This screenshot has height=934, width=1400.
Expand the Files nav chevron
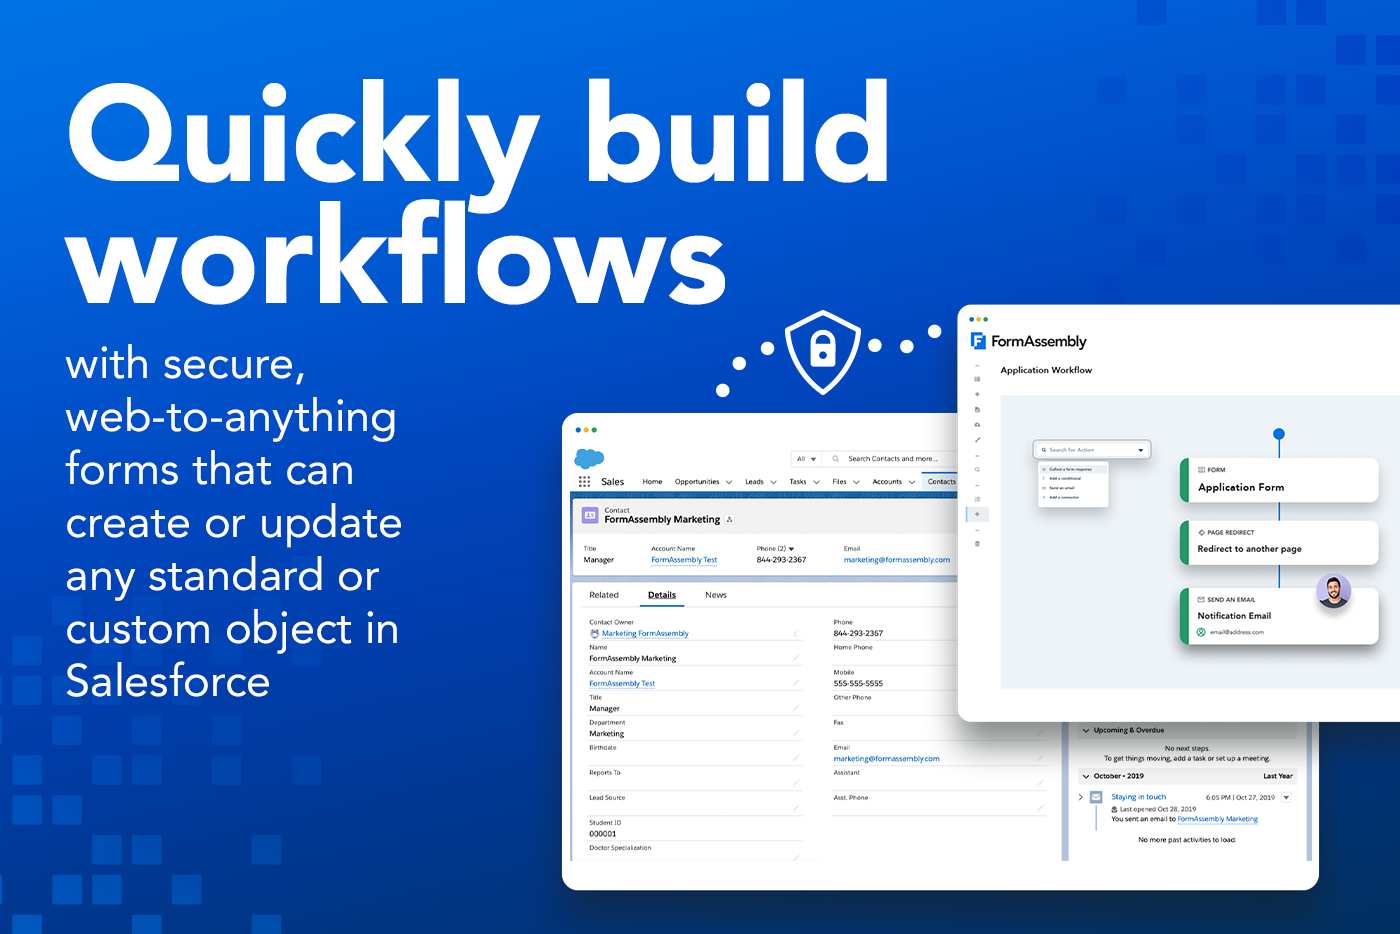coord(856,482)
